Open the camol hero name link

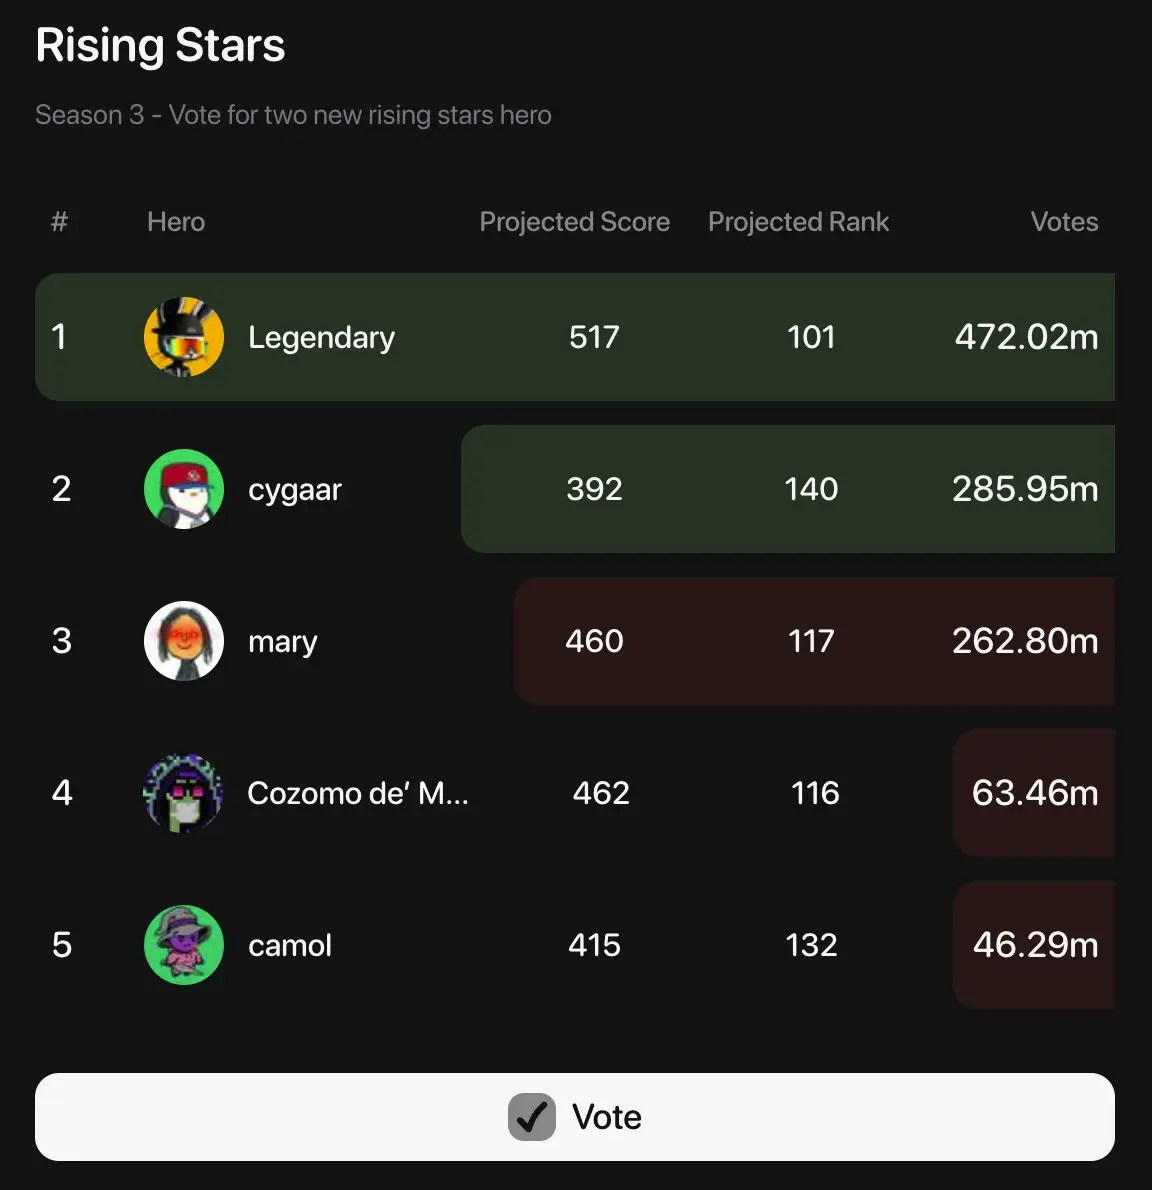[290, 946]
